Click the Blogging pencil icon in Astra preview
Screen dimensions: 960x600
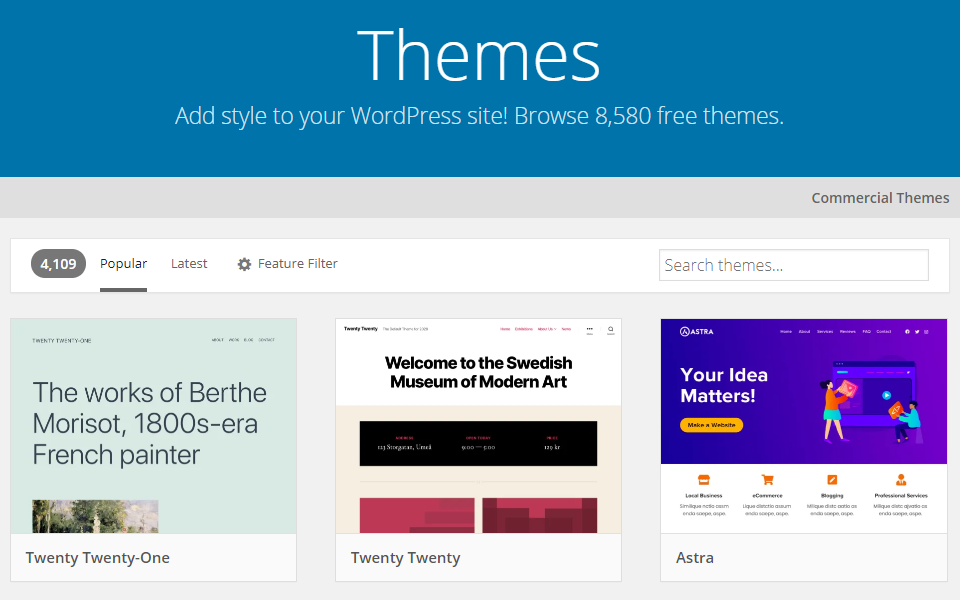point(832,479)
